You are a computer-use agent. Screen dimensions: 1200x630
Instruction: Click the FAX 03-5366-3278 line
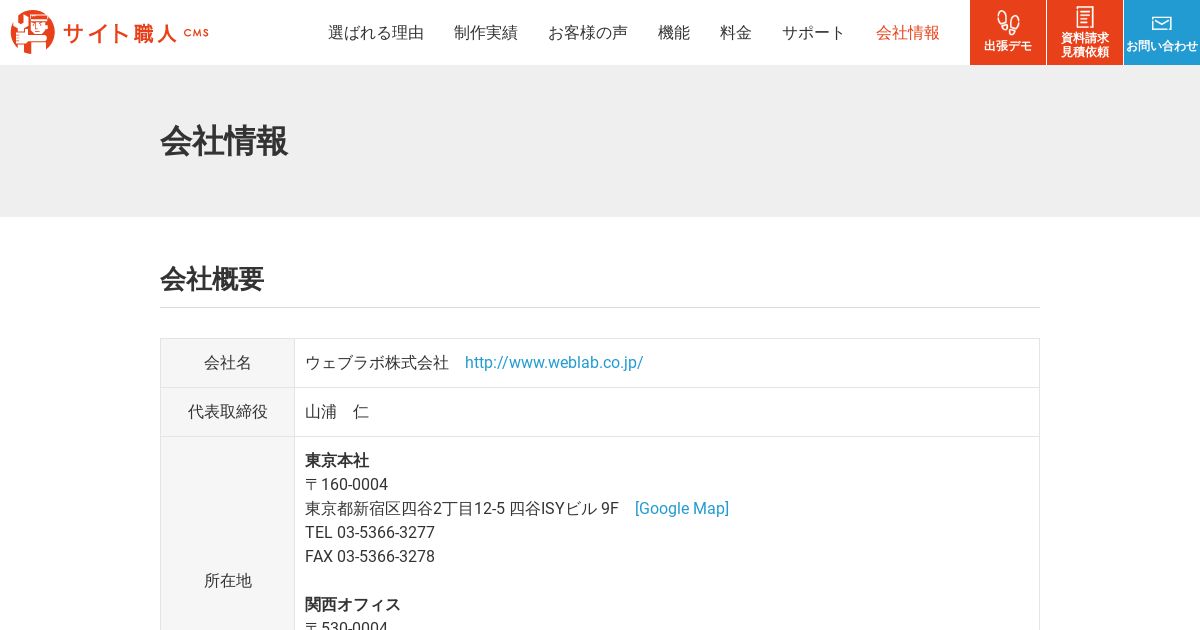pyautogui.click(x=370, y=557)
